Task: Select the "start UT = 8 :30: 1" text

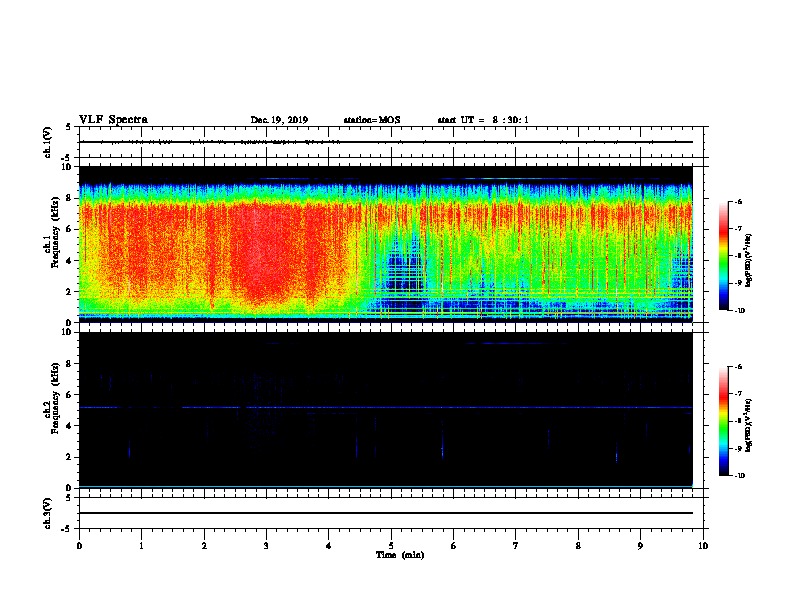Action: click(x=483, y=120)
